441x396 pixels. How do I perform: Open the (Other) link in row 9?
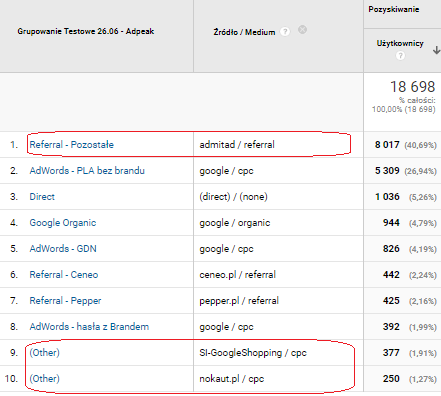[x=45, y=353]
